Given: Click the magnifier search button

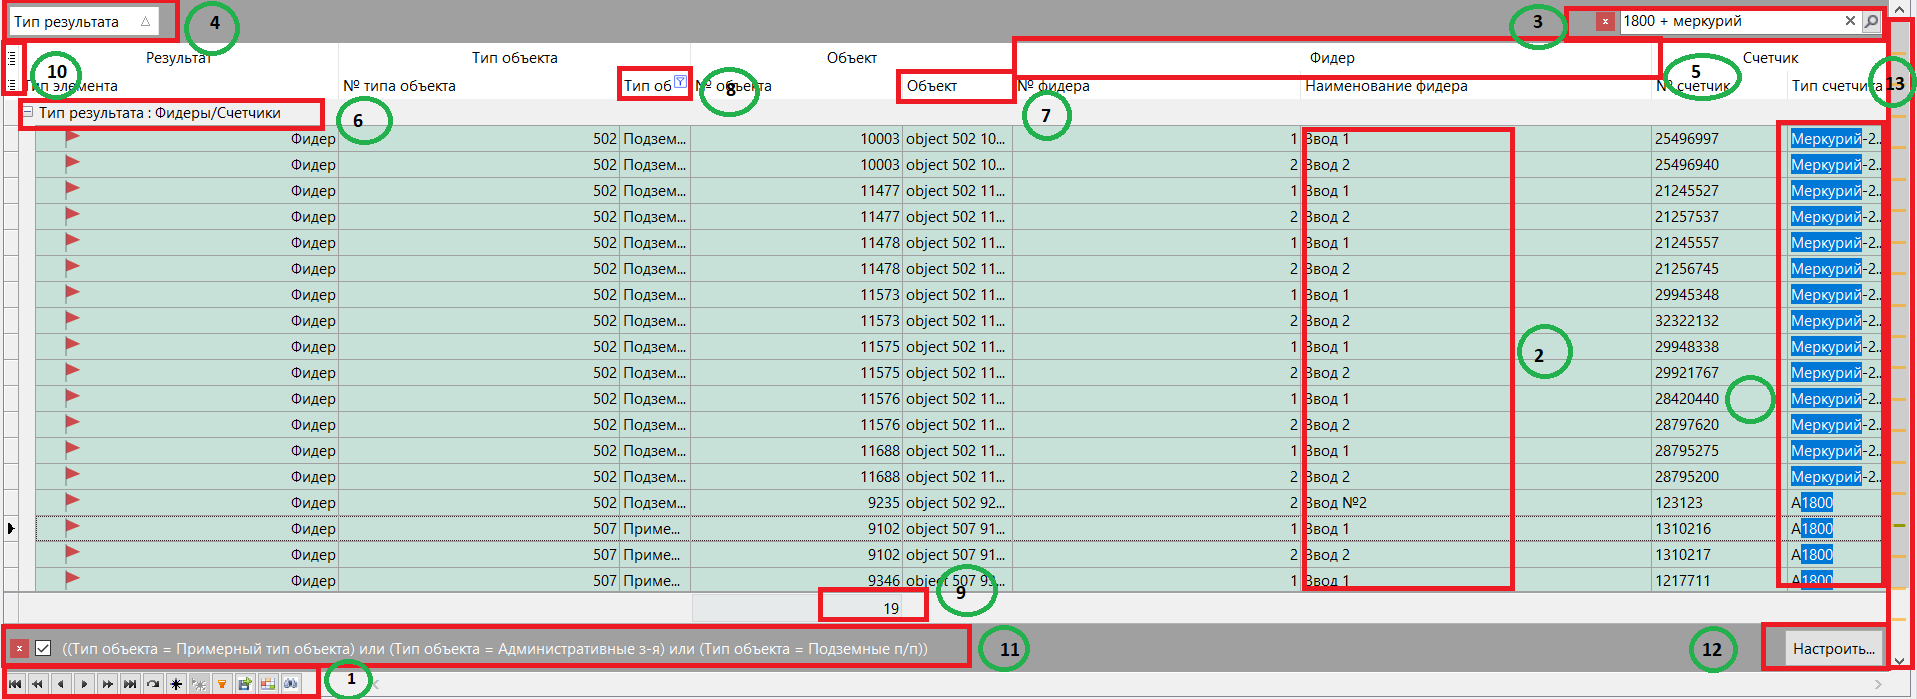Looking at the screenshot, I should 1871,21.
